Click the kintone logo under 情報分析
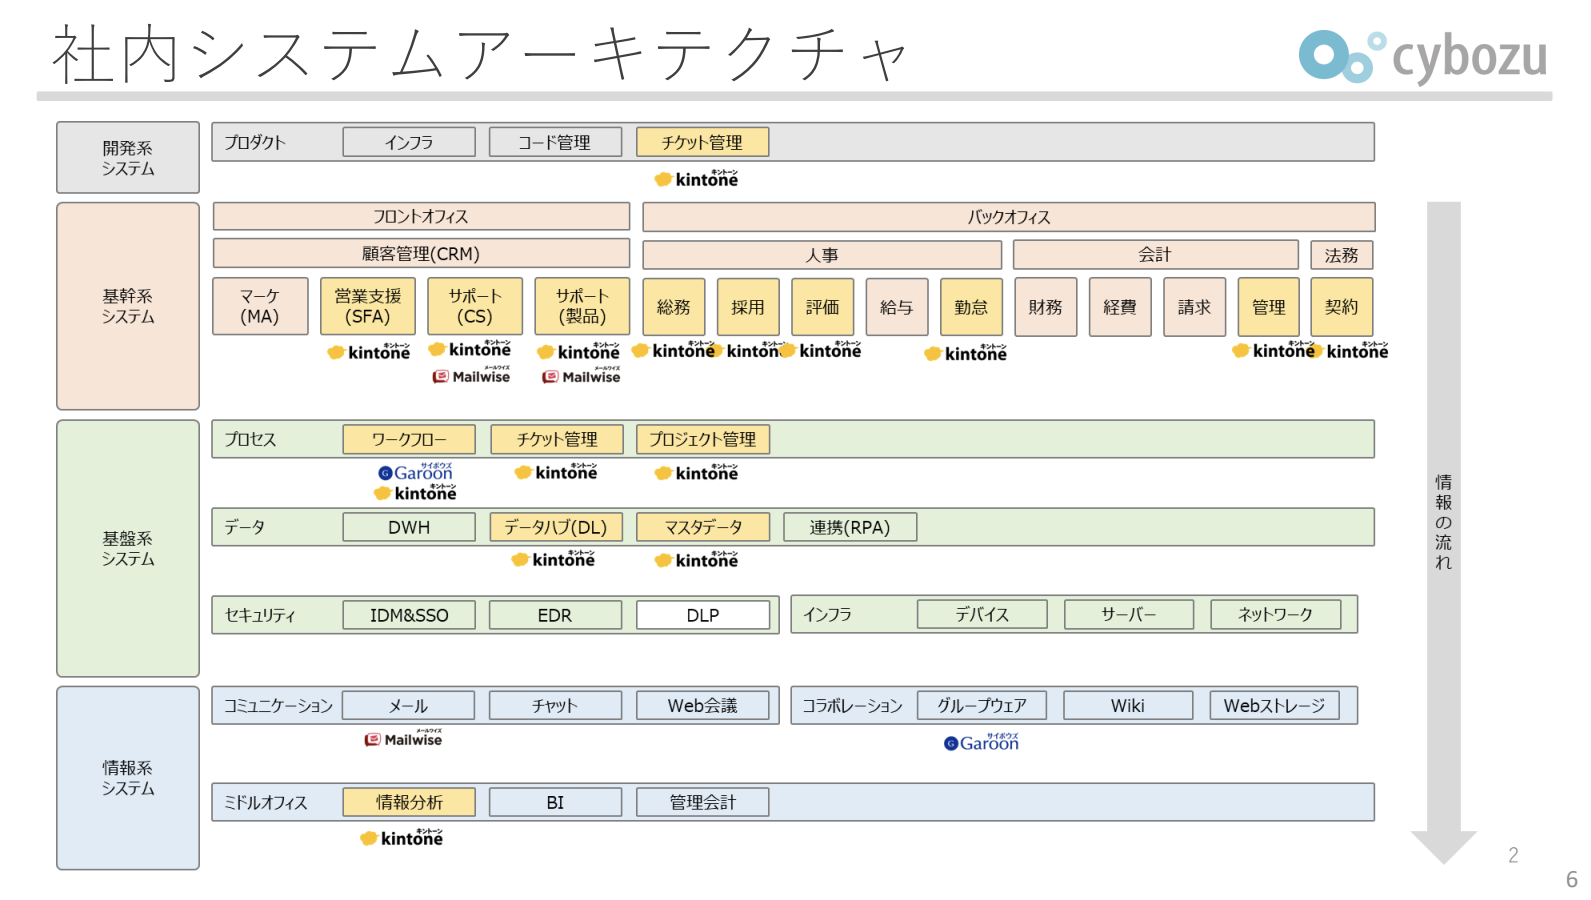1591x900 pixels. pyautogui.click(x=402, y=838)
